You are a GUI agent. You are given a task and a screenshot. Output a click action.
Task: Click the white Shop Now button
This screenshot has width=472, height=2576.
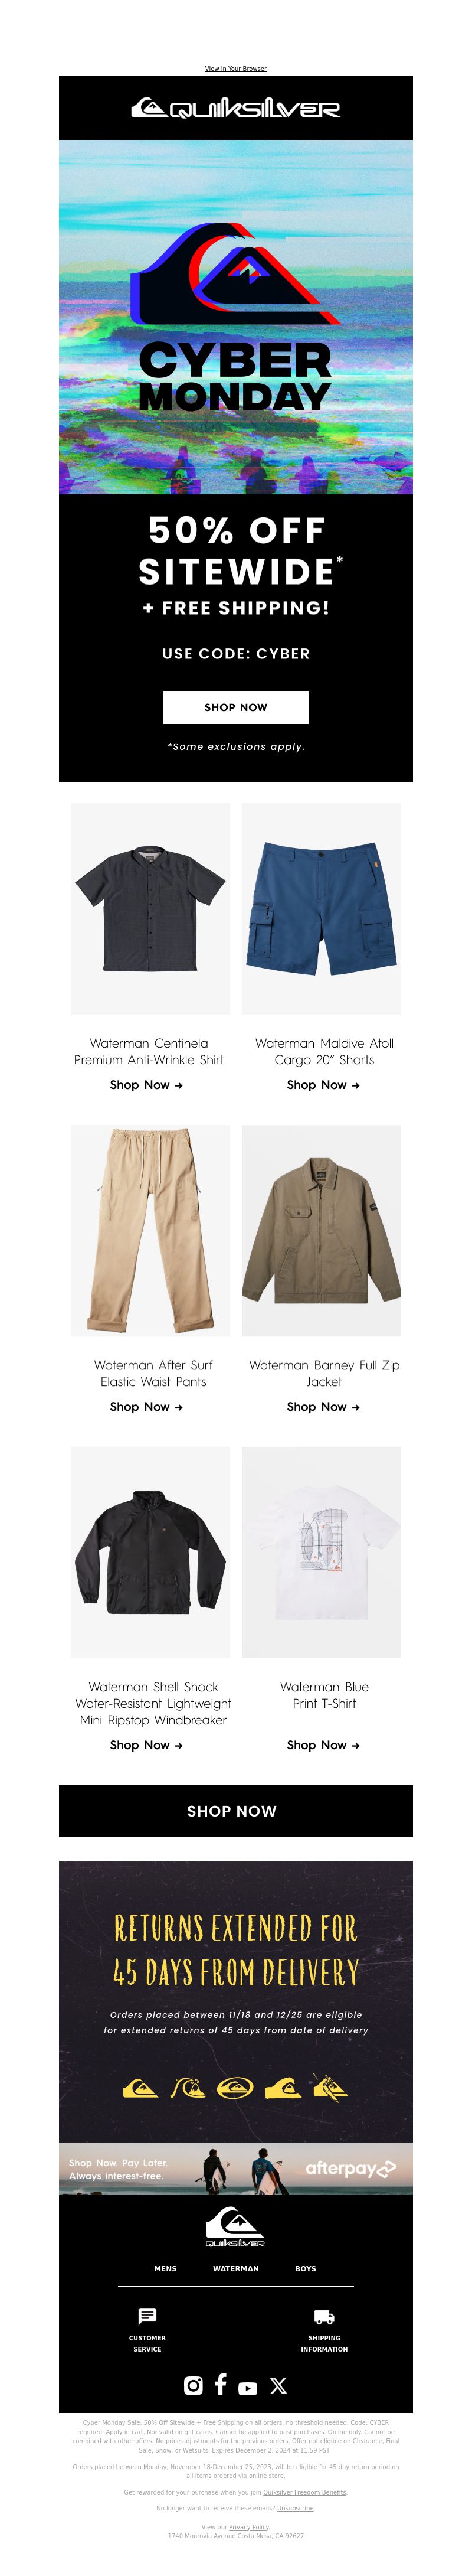pyautogui.click(x=236, y=707)
